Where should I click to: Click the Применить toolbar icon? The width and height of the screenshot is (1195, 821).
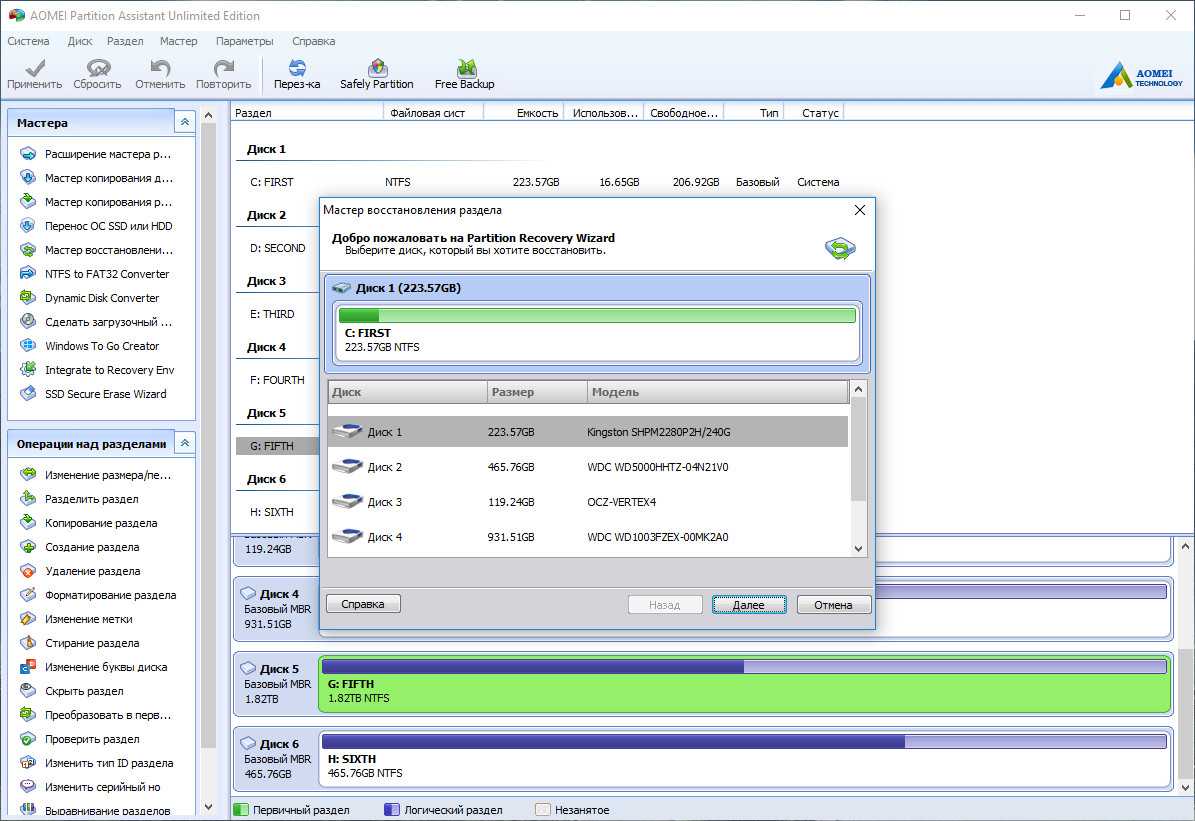(34, 68)
